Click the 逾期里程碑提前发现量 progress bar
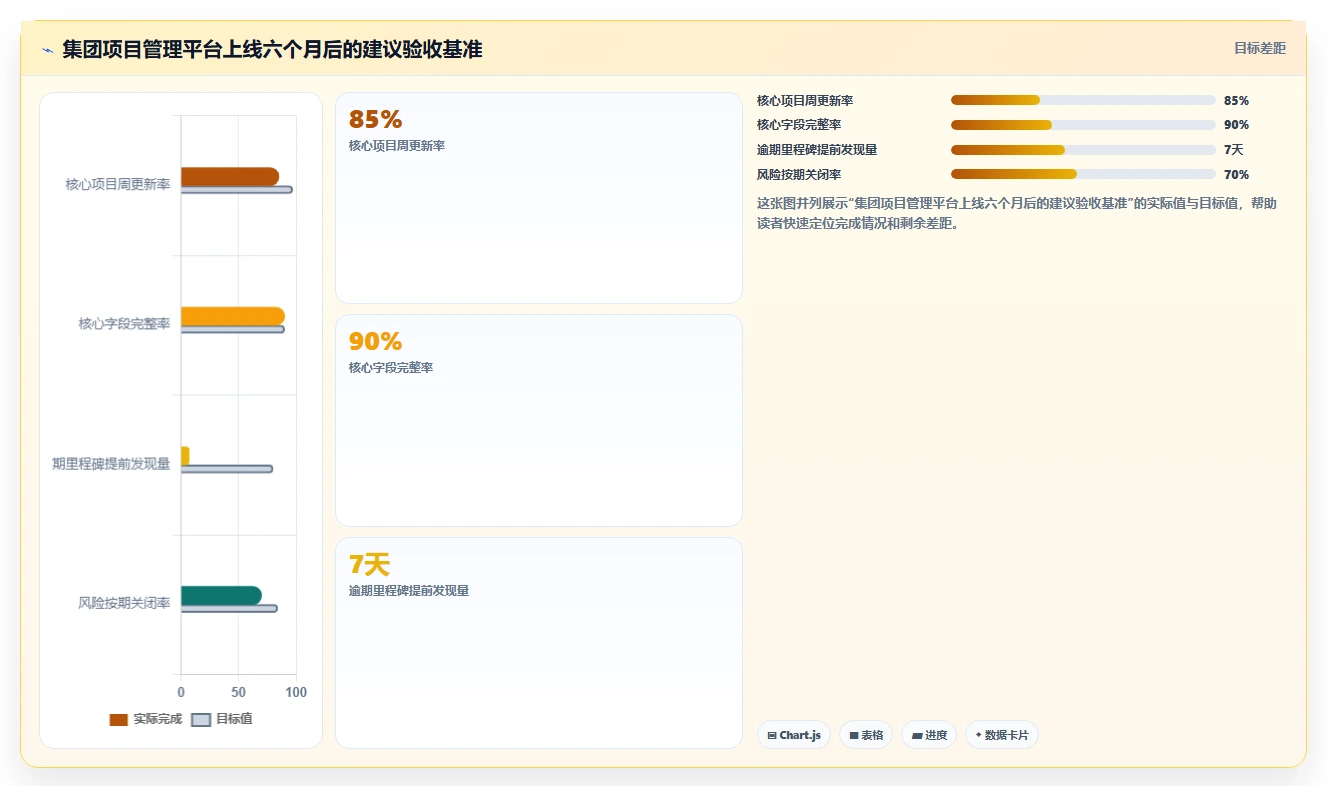 point(1083,150)
